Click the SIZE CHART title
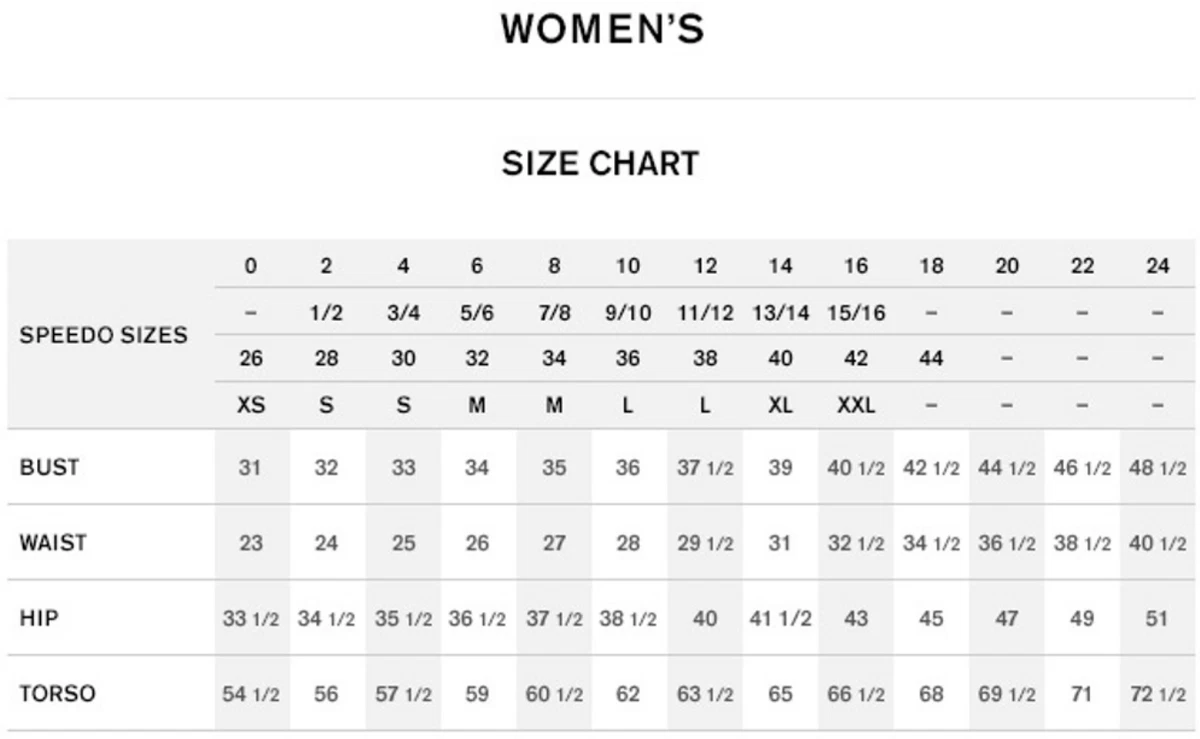Screen dimensions: 1200x739 (x=600, y=163)
